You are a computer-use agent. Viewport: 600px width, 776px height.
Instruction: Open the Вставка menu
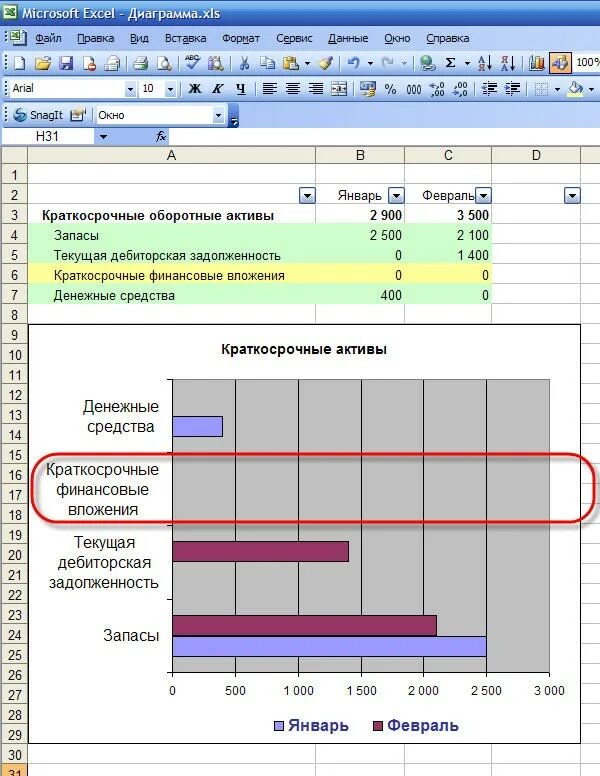[x=185, y=38]
